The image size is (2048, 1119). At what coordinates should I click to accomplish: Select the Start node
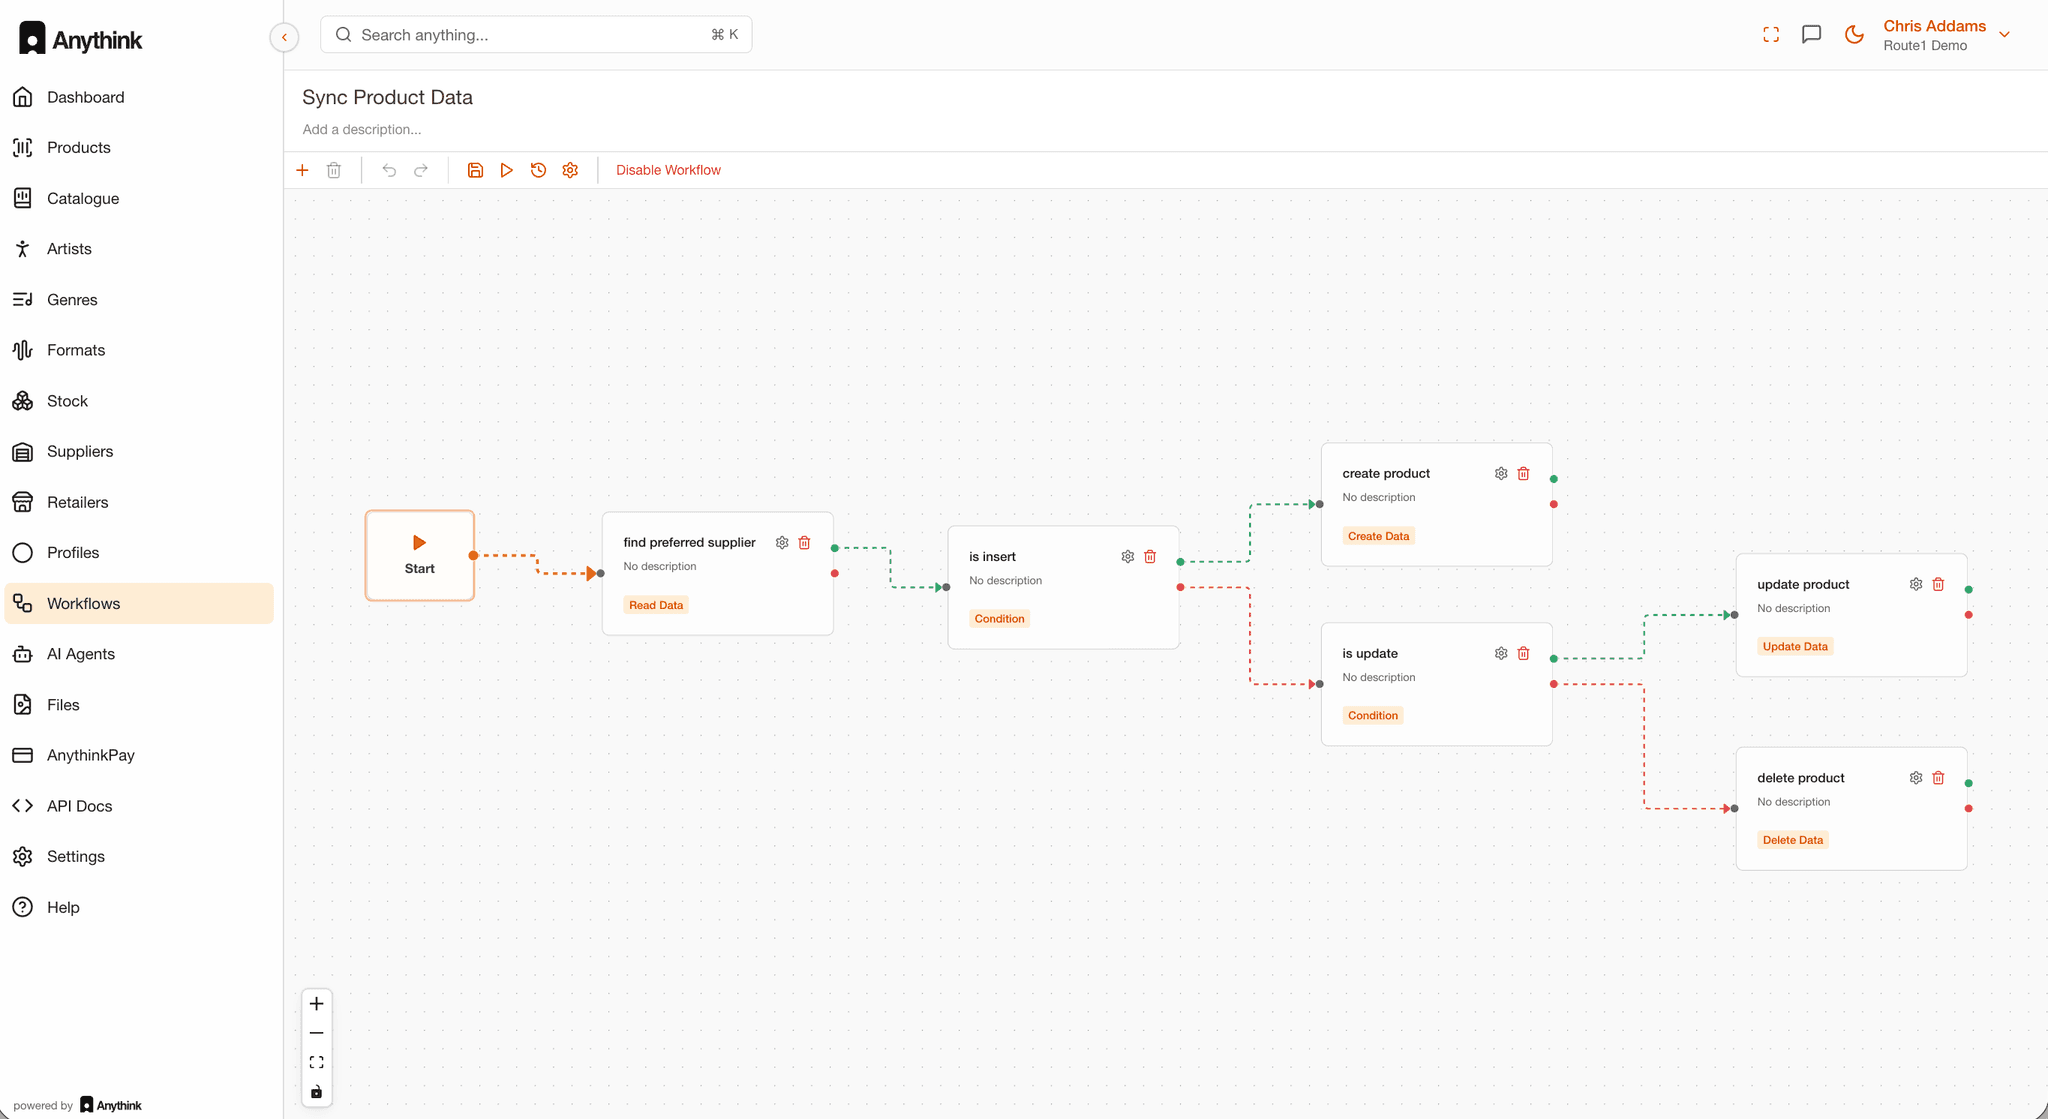419,555
